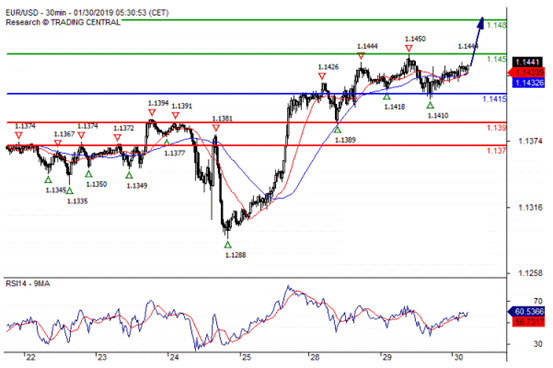Select the green triangle marker at 1.1410 low

pos(430,105)
